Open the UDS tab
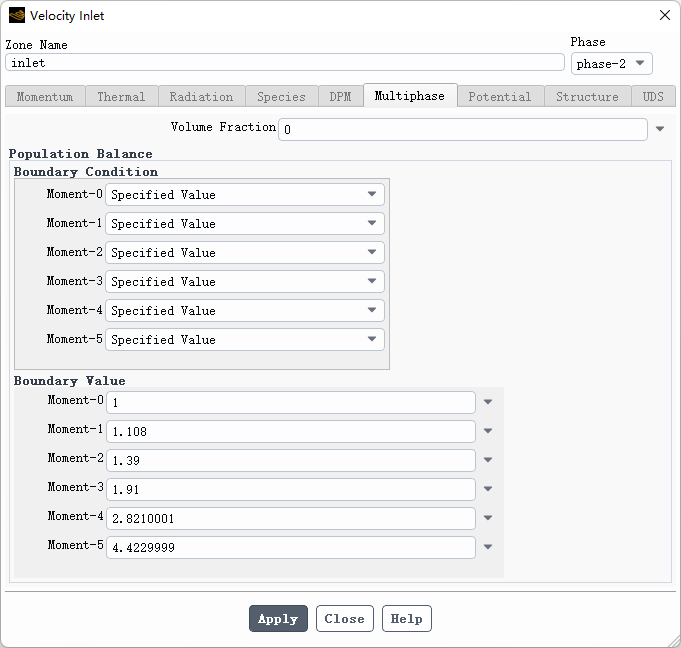Screen dimensions: 681x648 coord(653,96)
